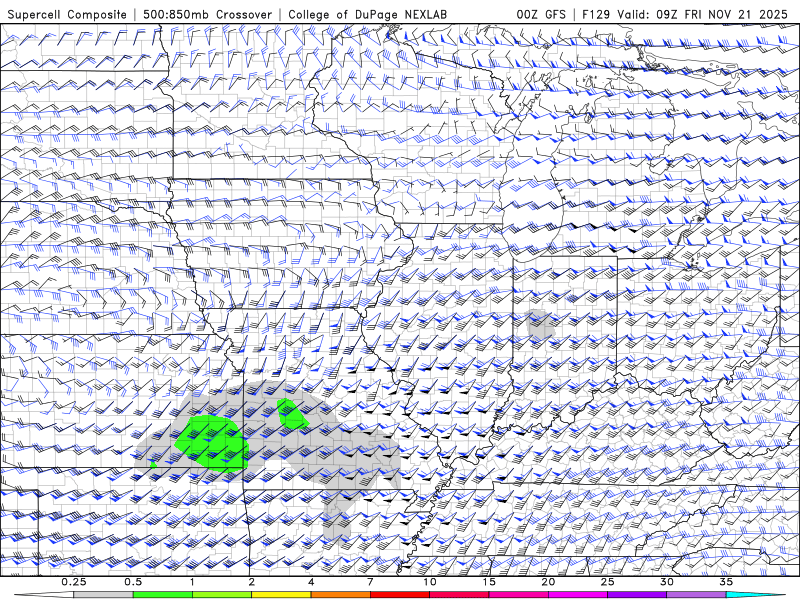Click the legend value 7
Image resolution: width=800 pixels, height=600 pixels.
370,582
